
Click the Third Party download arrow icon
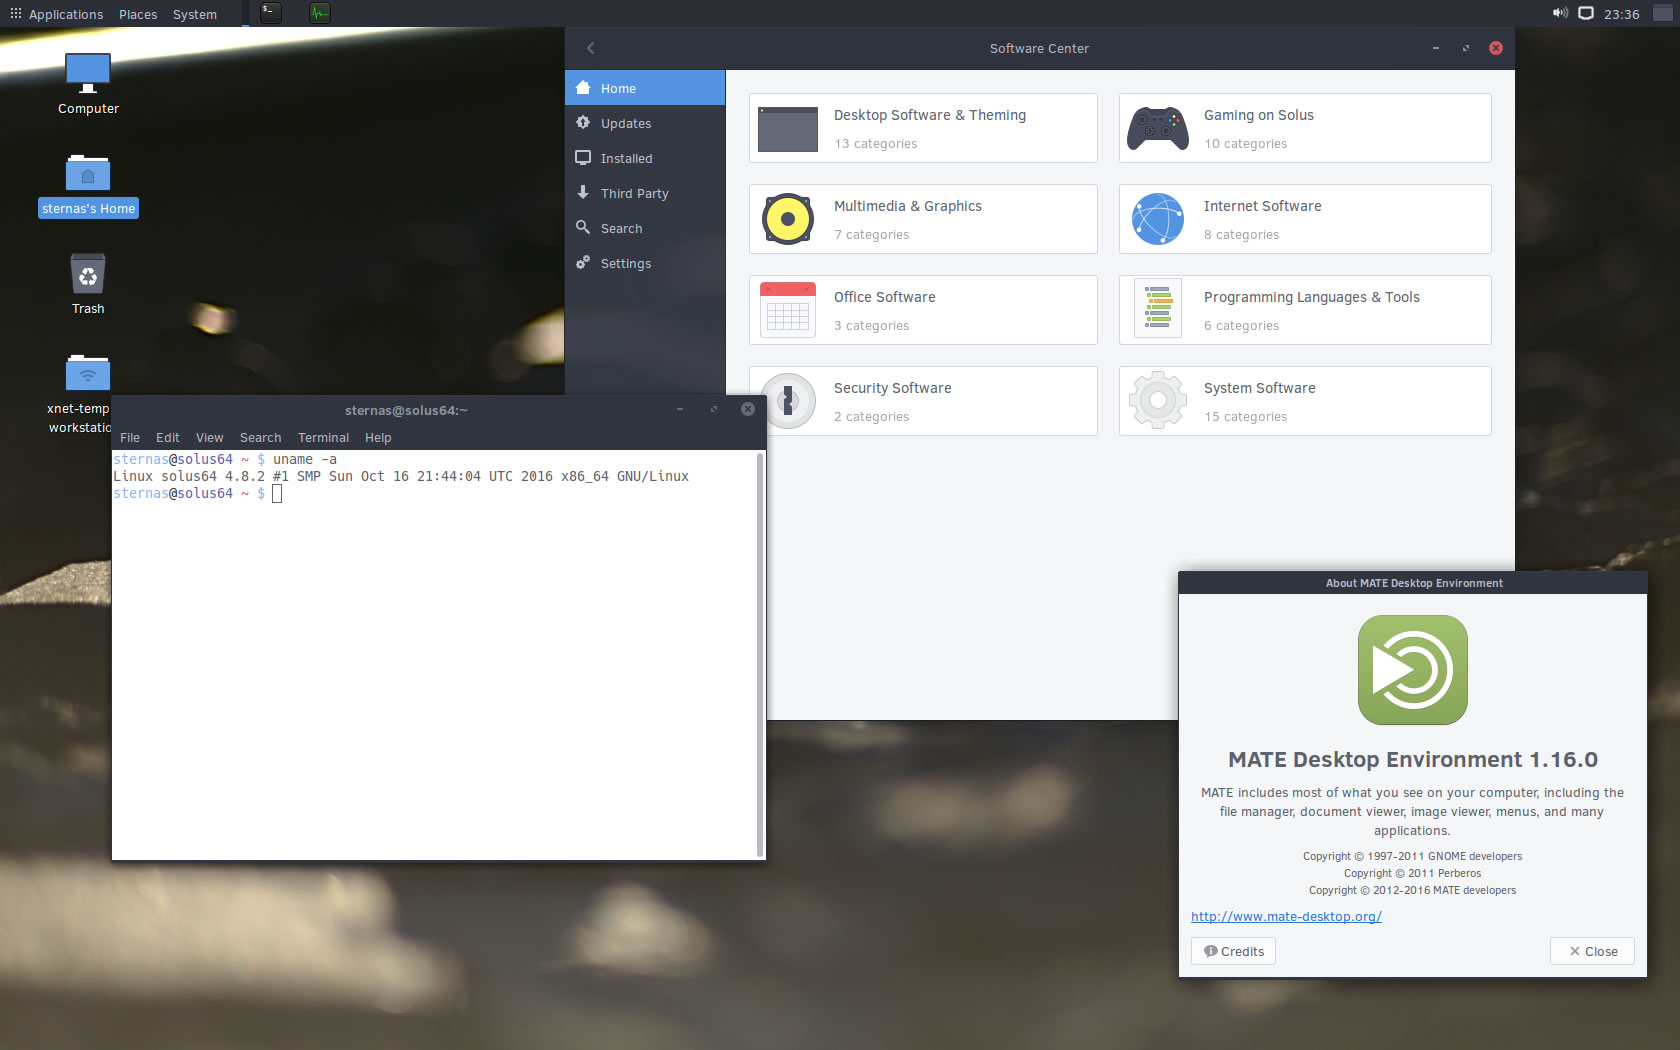pyautogui.click(x=583, y=192)
